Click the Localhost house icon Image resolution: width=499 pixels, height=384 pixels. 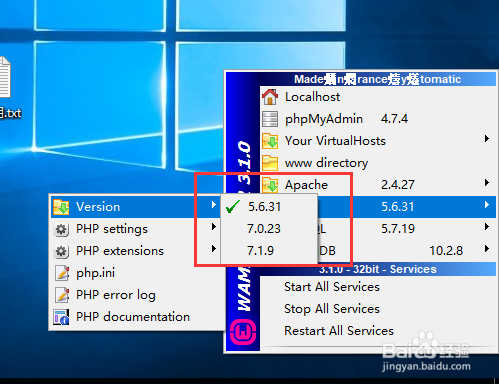coord(270,97)
